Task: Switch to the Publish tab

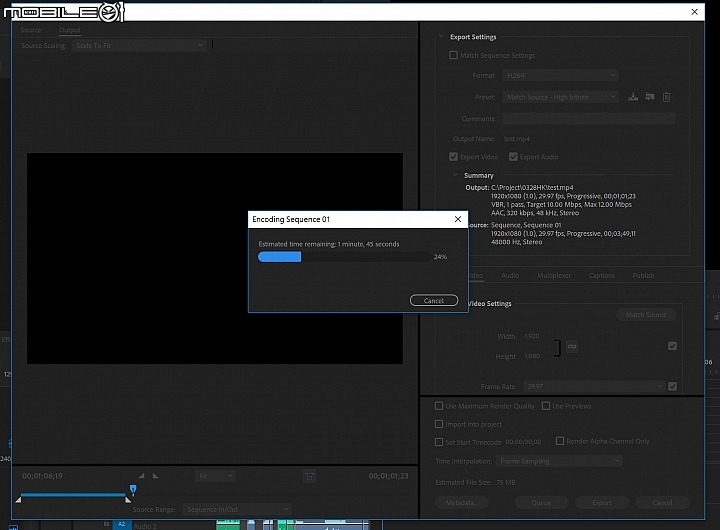Action: [643, 276]
